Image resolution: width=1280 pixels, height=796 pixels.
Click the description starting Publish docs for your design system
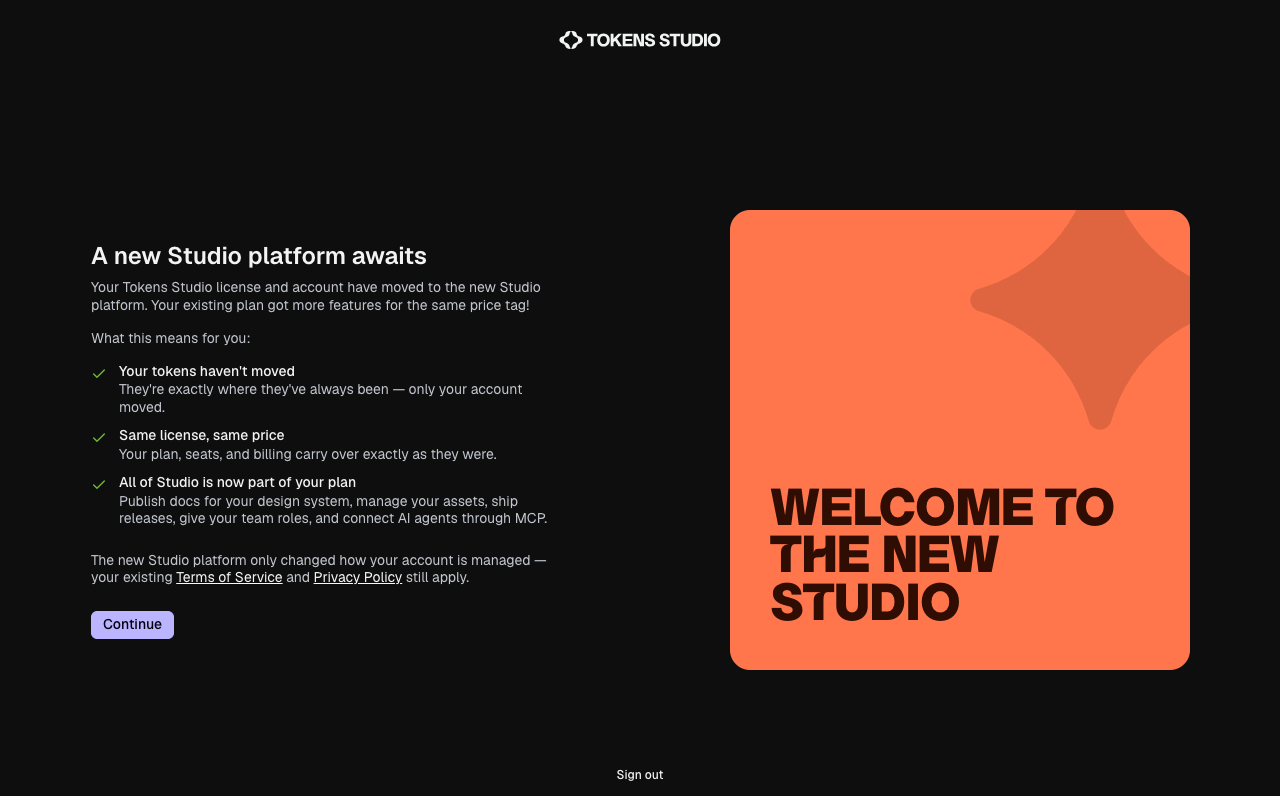(333, 510)
